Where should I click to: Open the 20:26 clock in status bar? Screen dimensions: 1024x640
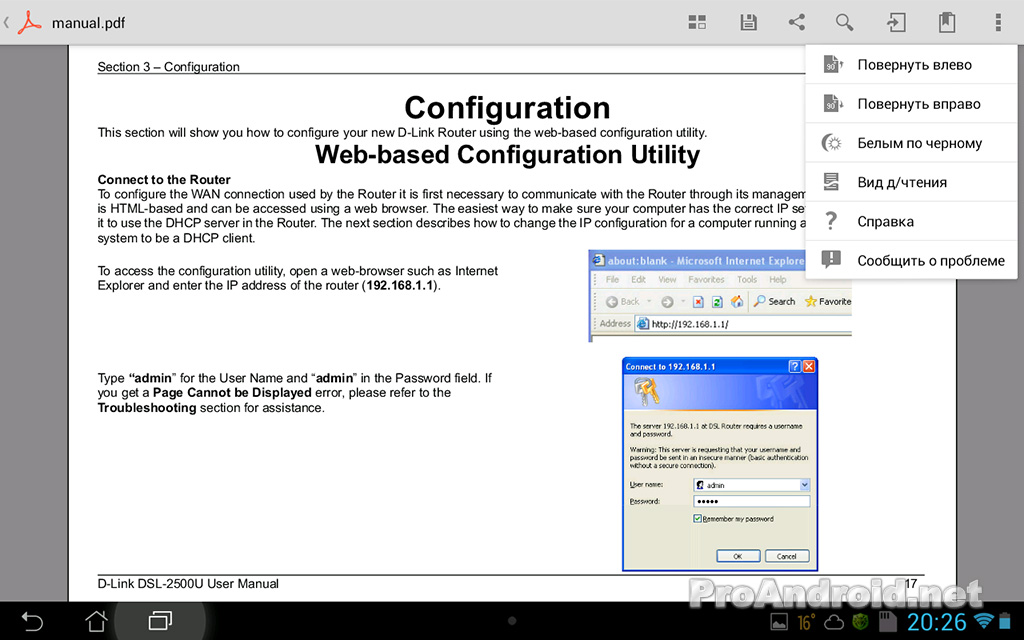tap(936, 622)
